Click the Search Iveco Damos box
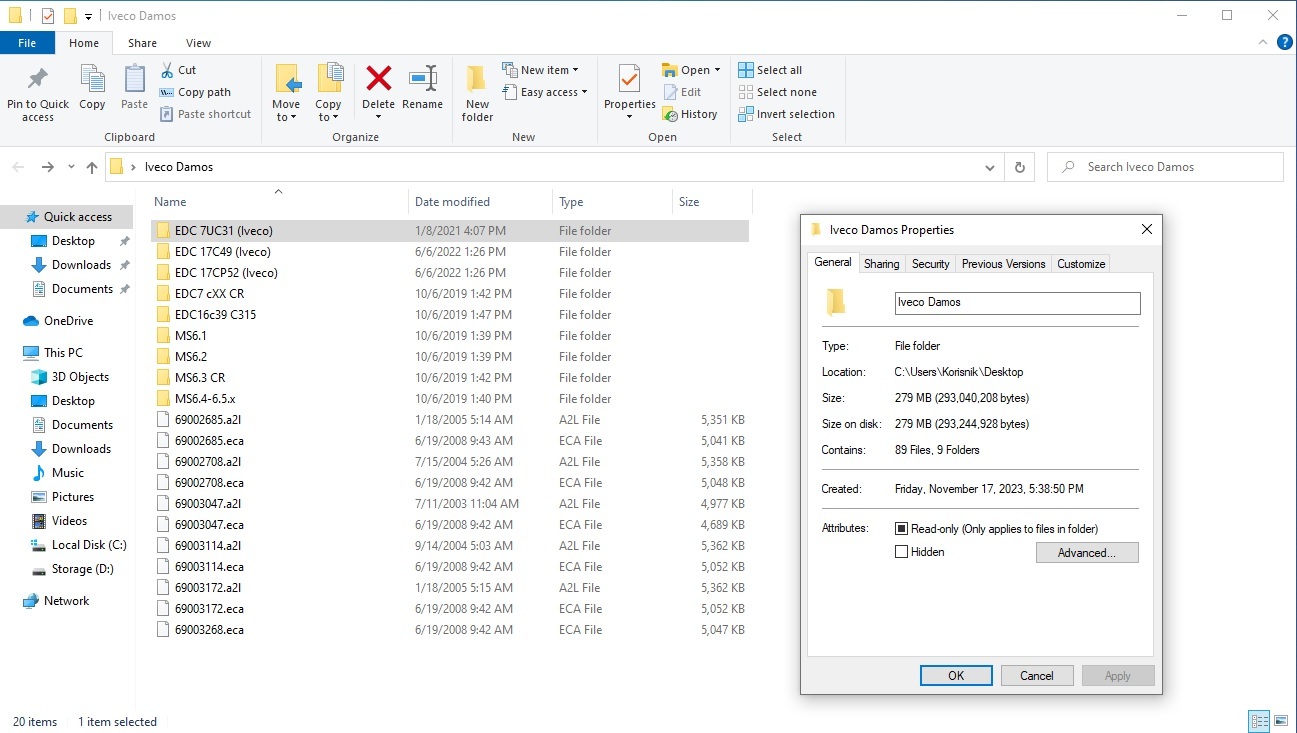 1165,167
